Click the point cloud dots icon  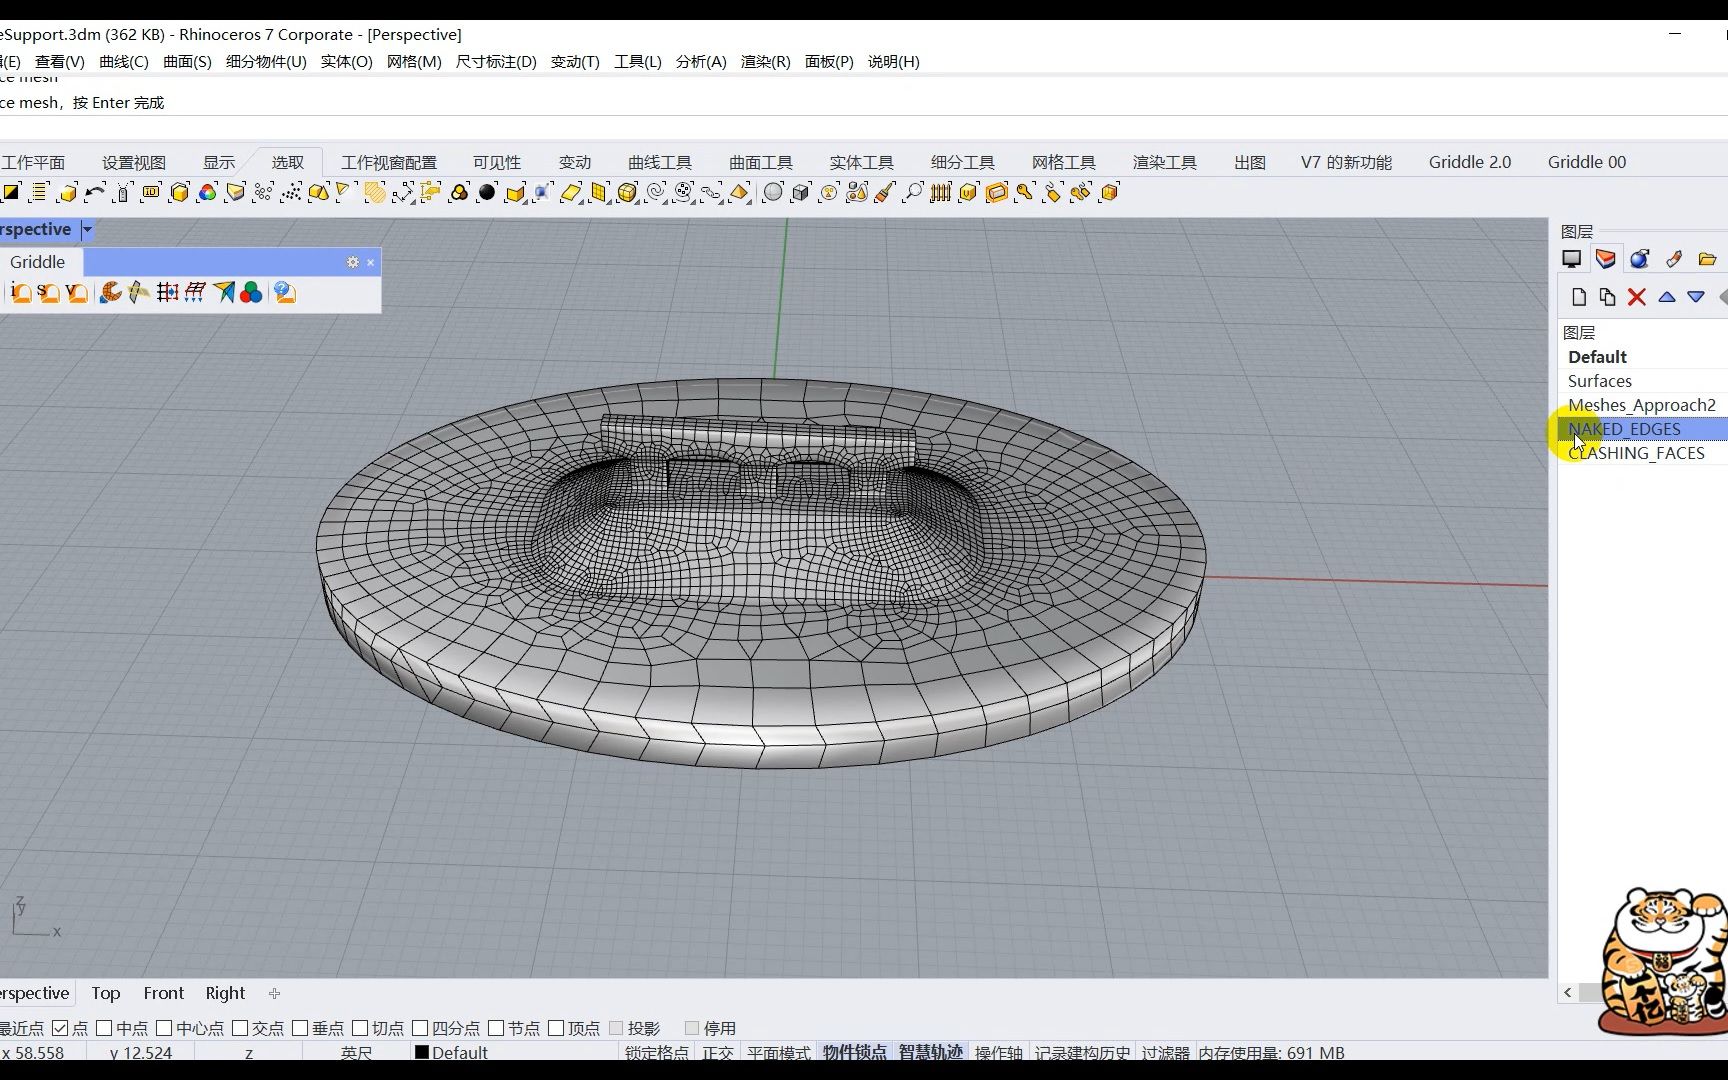291,193
